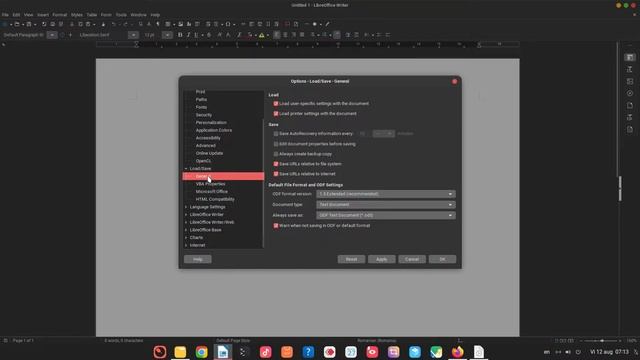Open the Firefox icon in the dock
Viewport: 640px width, 360px height.
pos(458,352)
